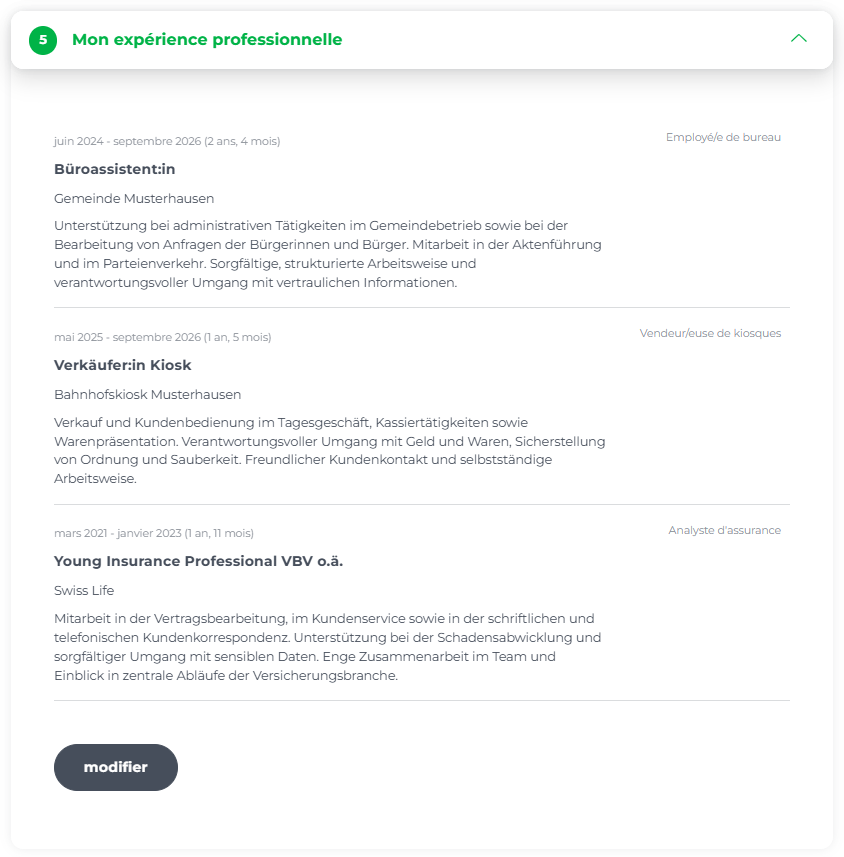Click the blank header bar area
The height and width of the screenshot is (857, 844).
pyautogui.click(x=560, y=40)
